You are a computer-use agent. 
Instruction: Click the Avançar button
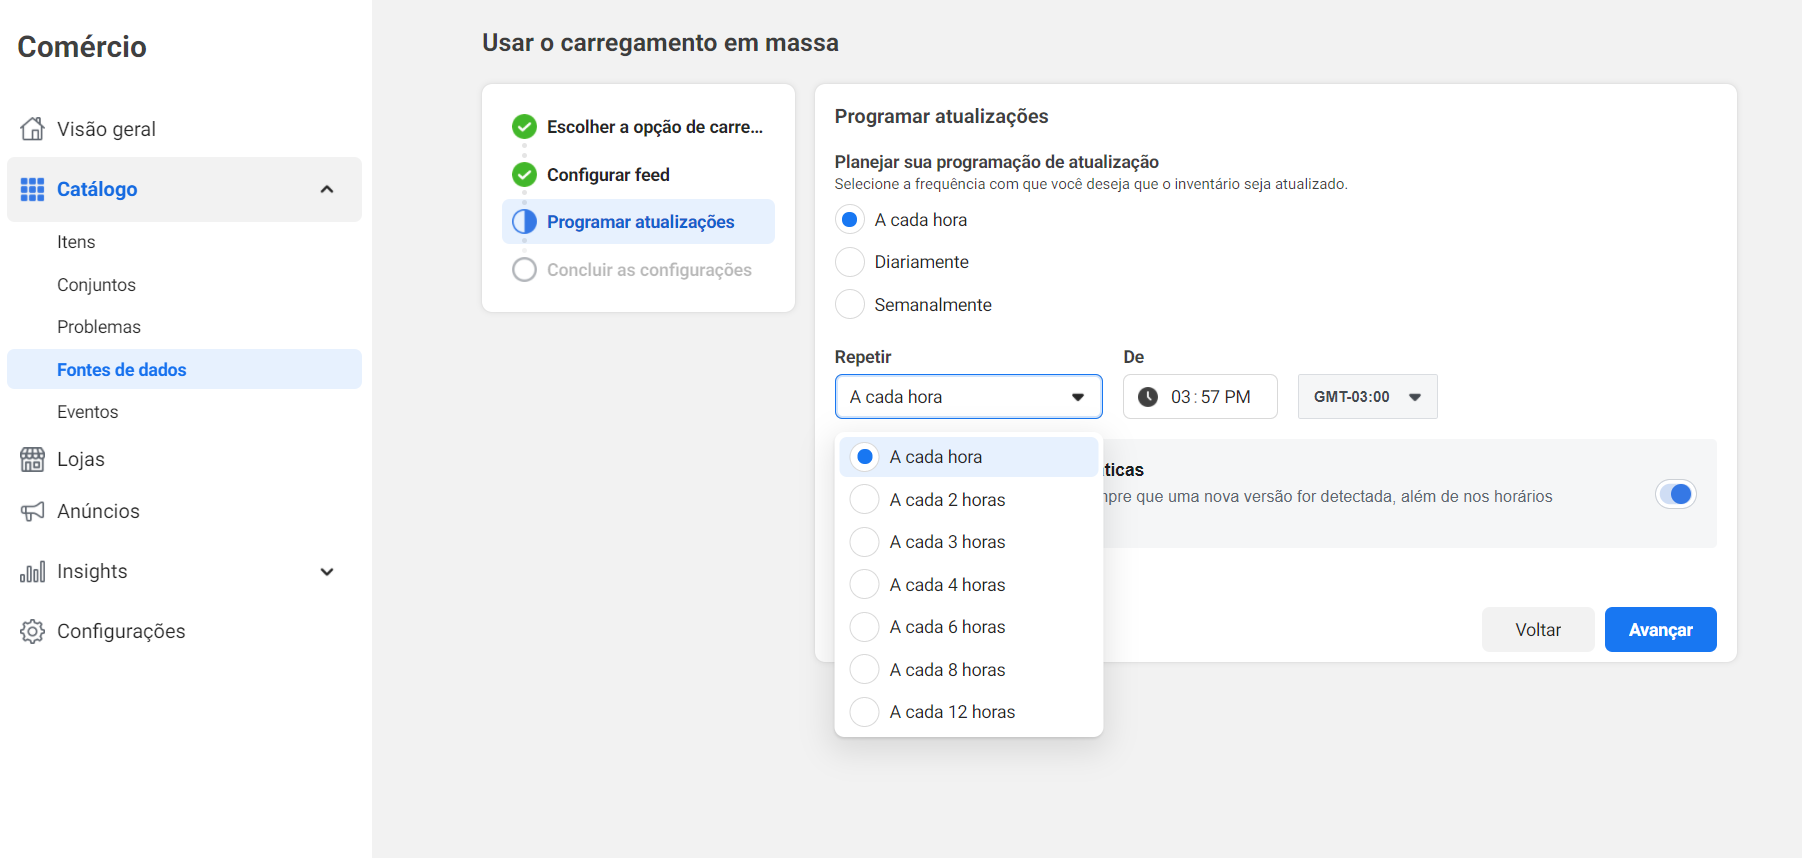[1660, 630]
